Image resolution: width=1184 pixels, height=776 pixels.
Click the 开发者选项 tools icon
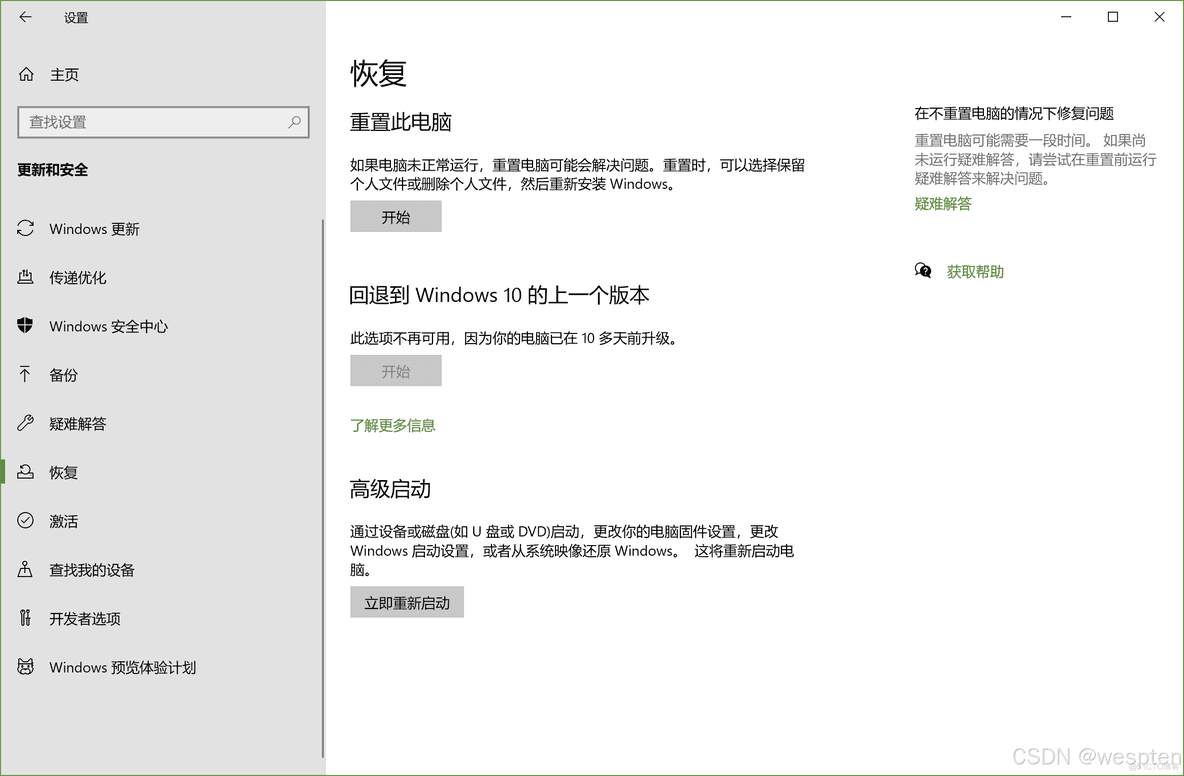click(x=26, y=618)
